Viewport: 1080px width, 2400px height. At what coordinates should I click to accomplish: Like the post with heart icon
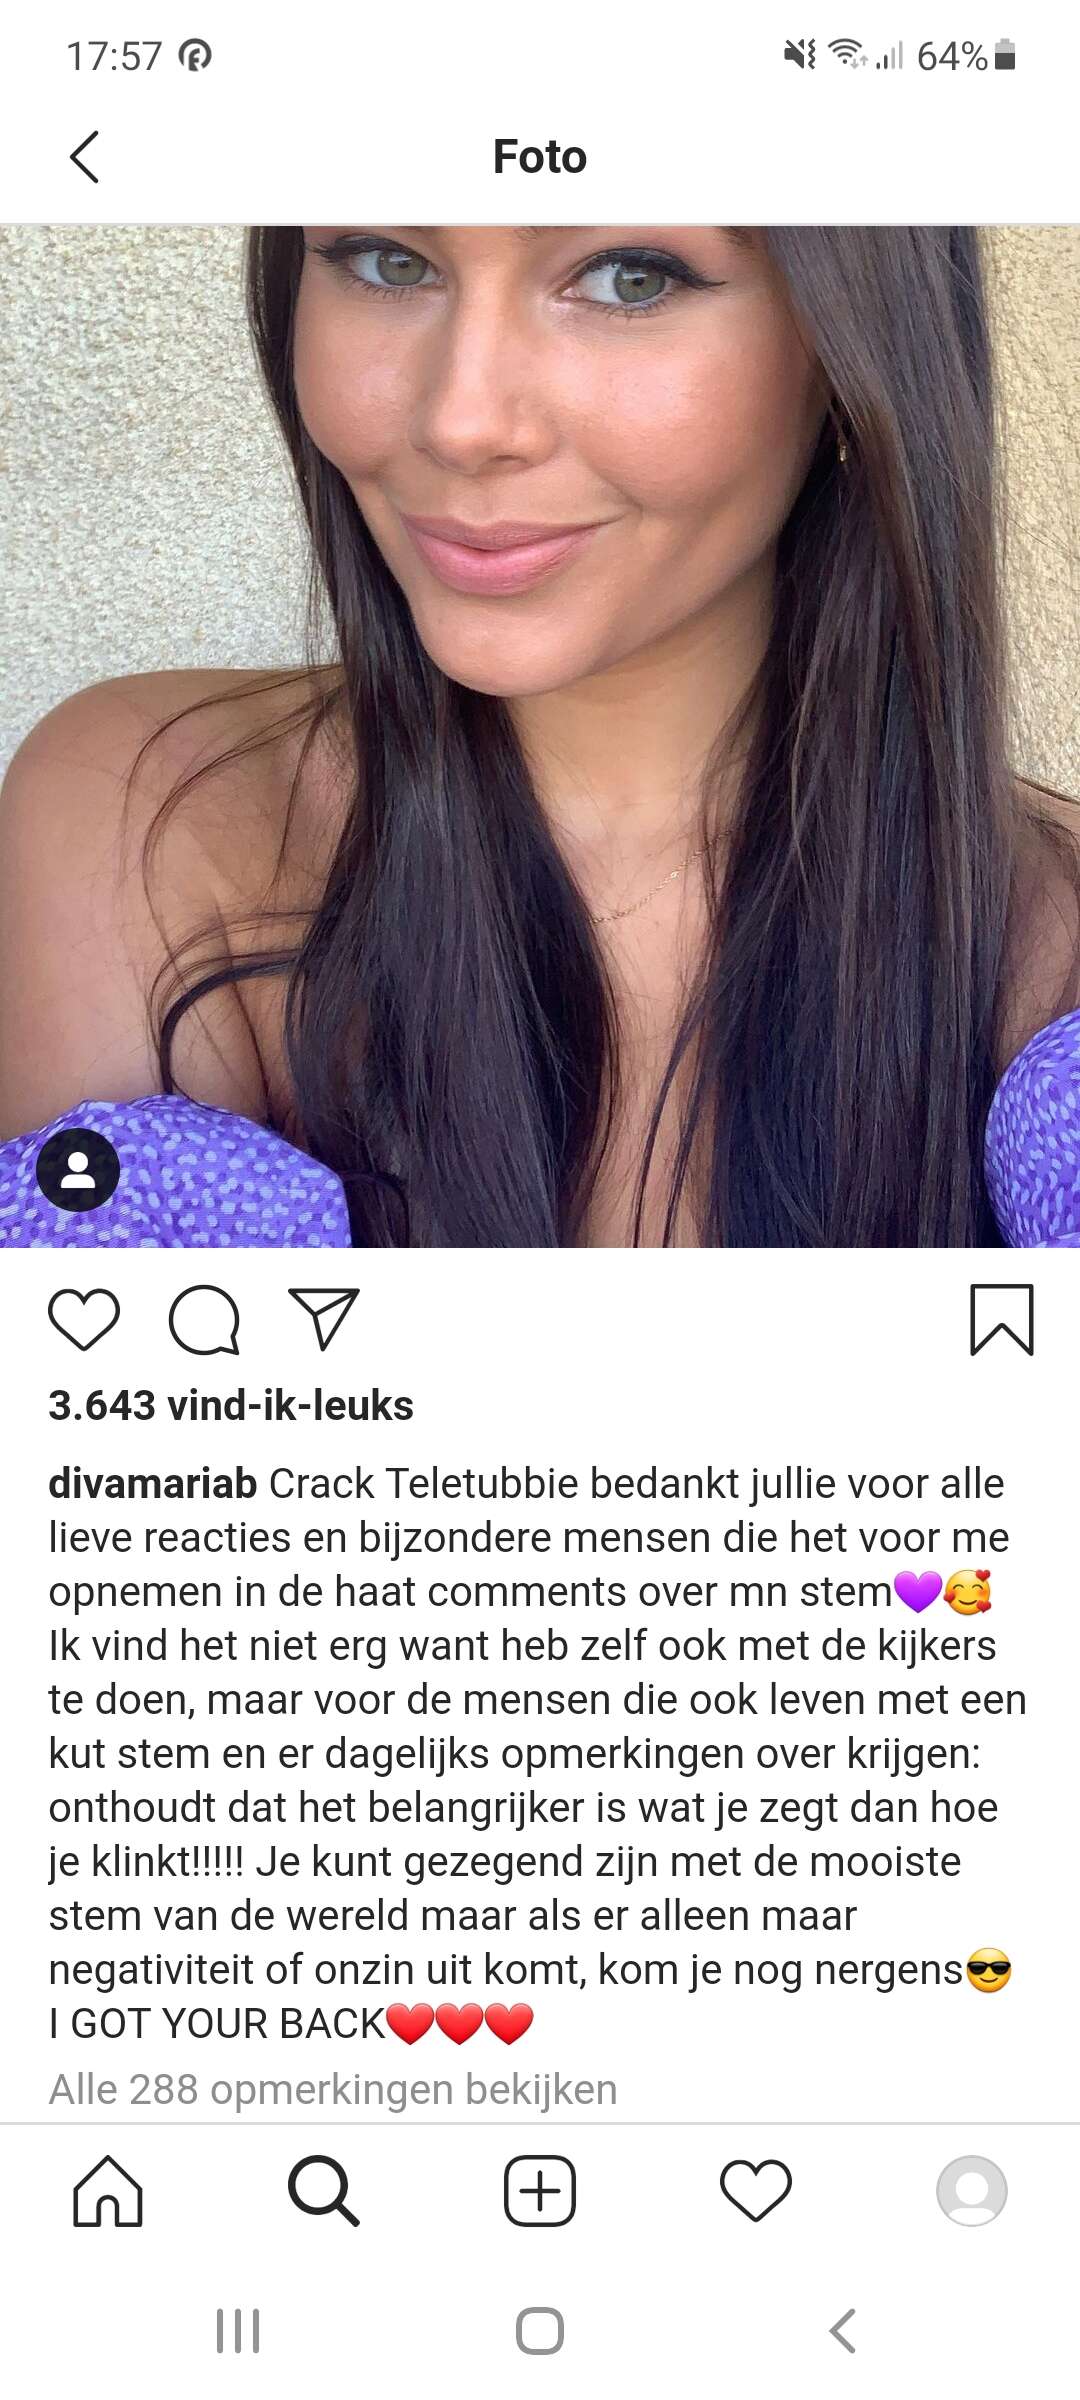84,1319
